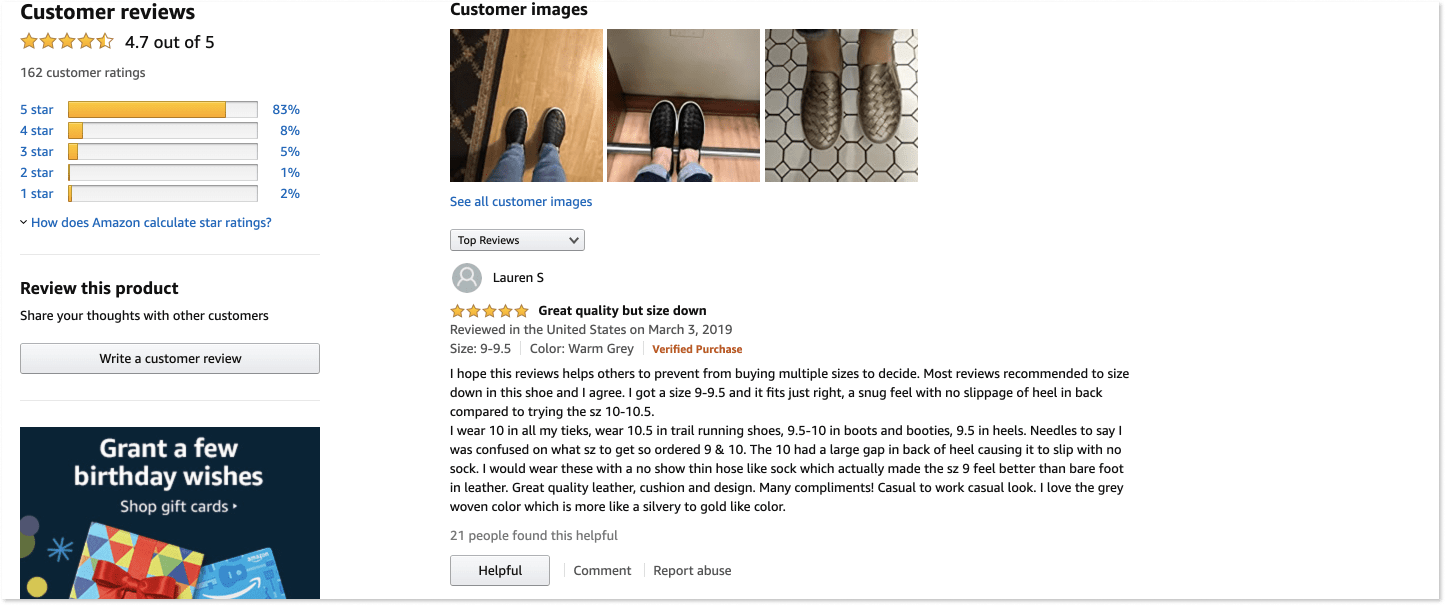Image resolution: width=1445 pixels, height=605 pixels.
Task: Filter by 5 star reviews
Action: [37, 110]
